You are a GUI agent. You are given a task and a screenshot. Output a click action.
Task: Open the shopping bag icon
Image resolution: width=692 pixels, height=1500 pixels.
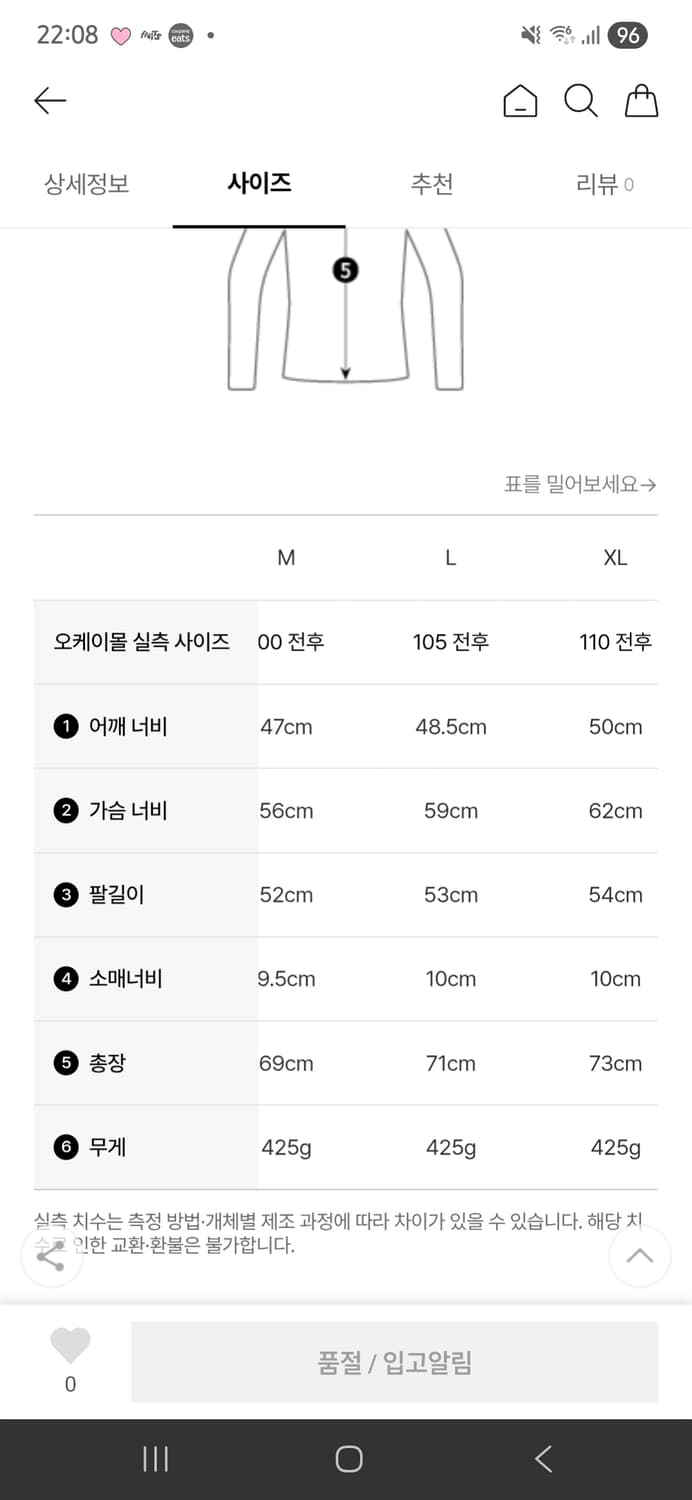point(641,100)
